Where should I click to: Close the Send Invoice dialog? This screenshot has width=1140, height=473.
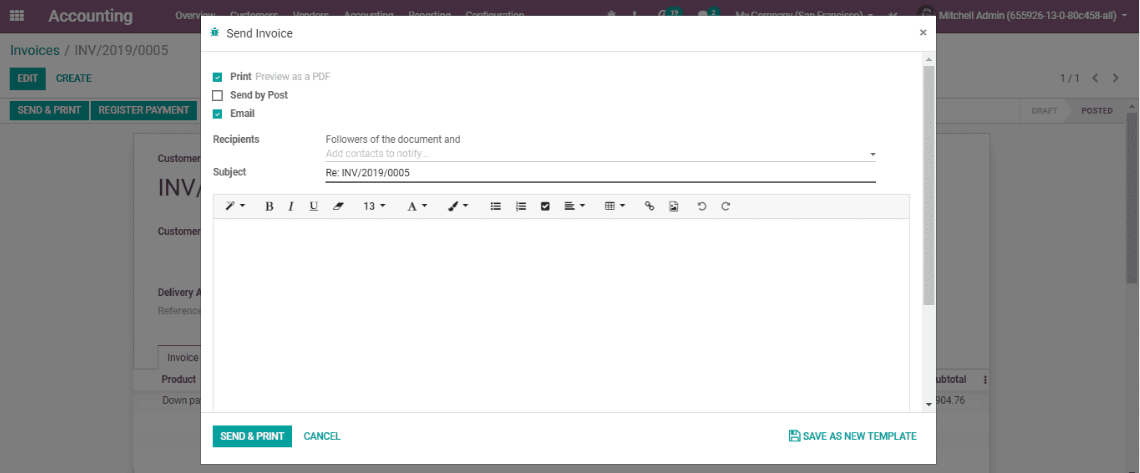(x=923, y=33)
